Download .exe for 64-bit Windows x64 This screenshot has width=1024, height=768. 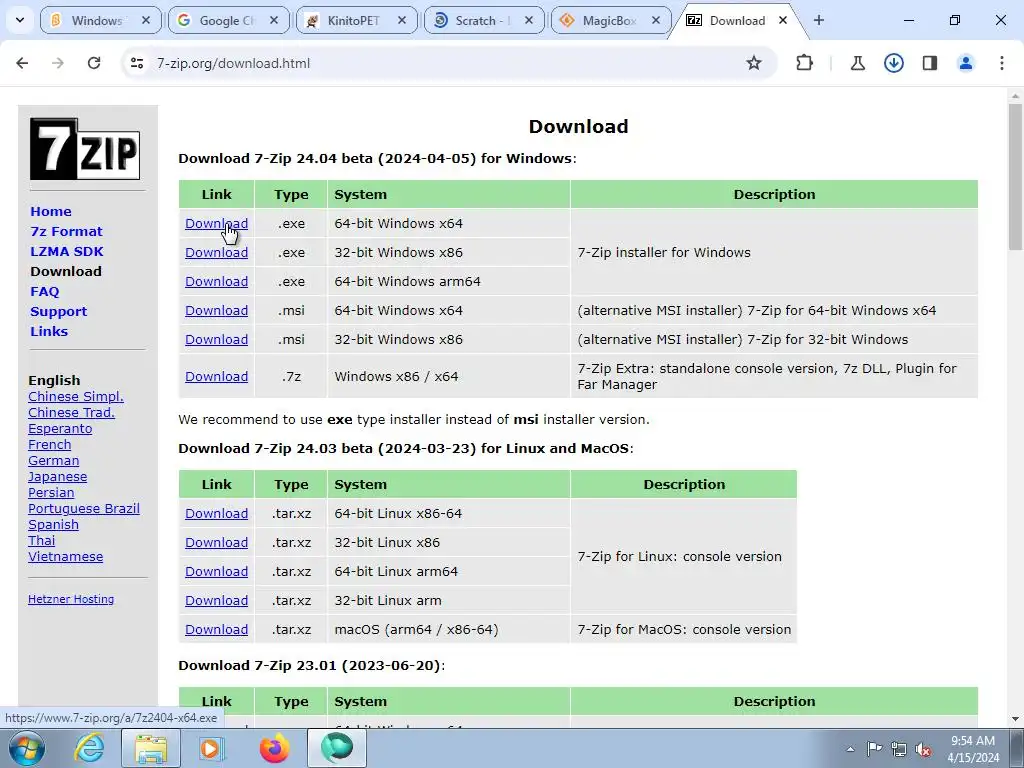click(x=216, y=223)
